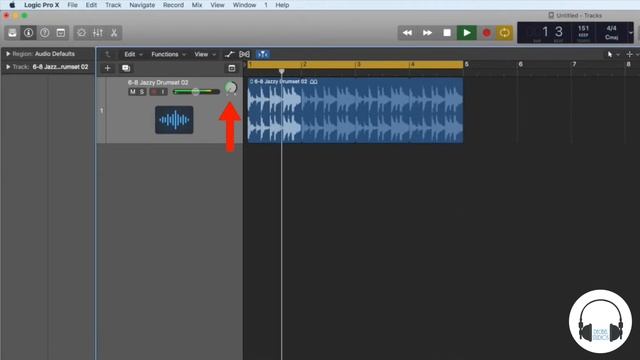Open the tracks area Edit menu

[x=133, y=54]
